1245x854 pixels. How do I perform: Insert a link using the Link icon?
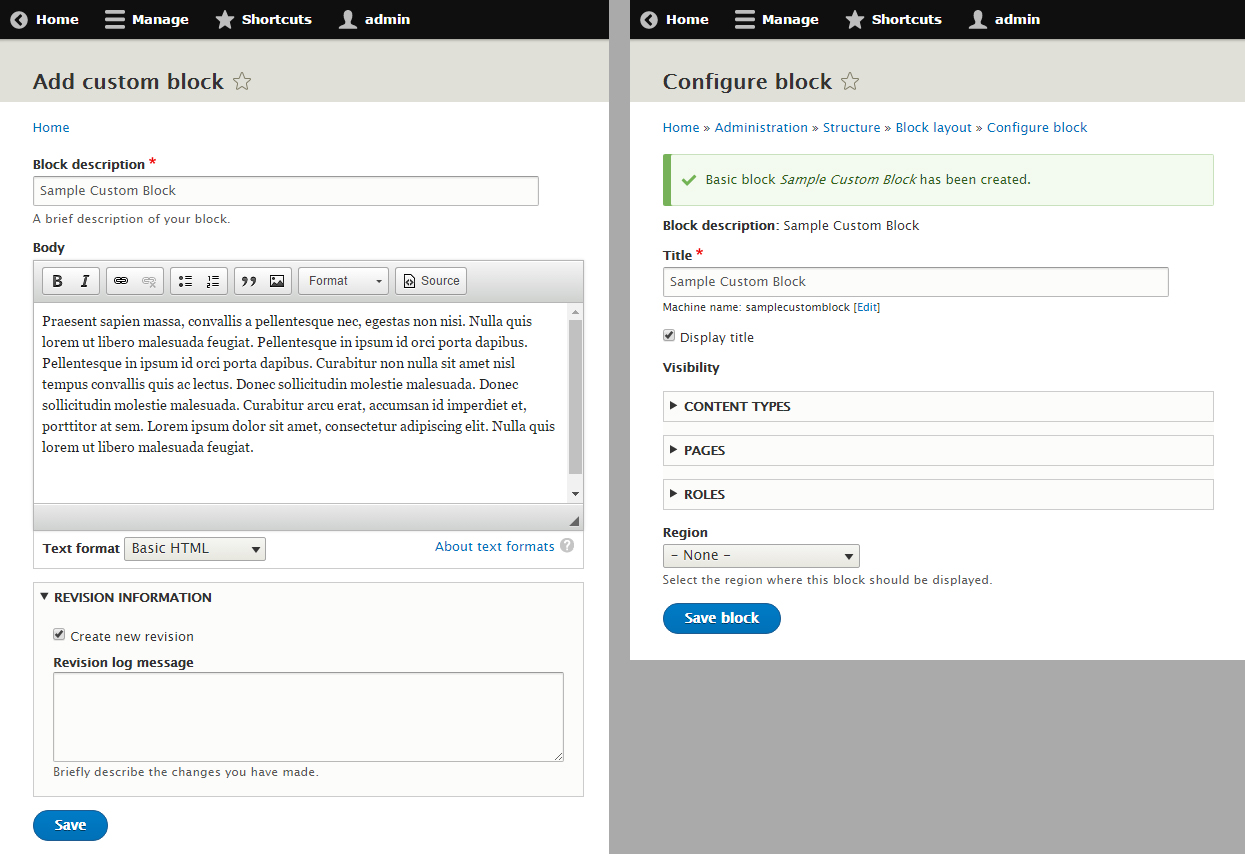coord(121,281)
